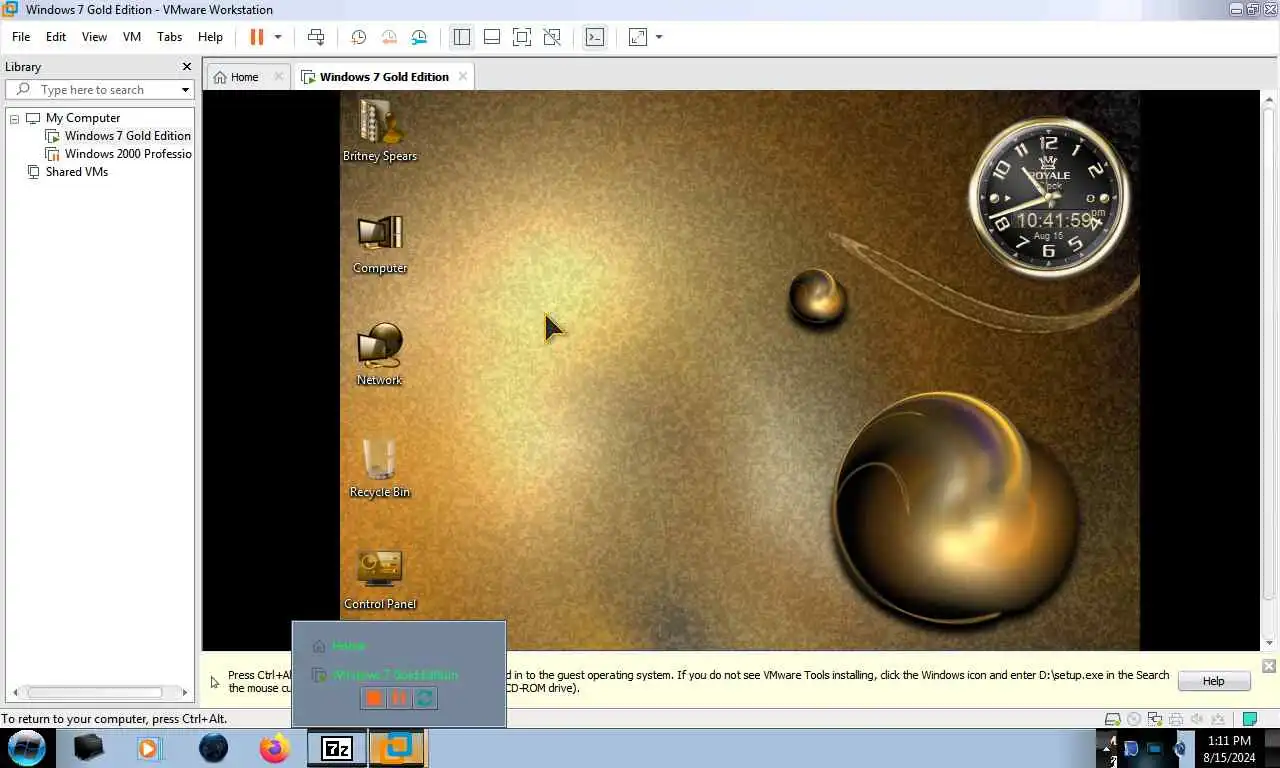Close the Library panel
Viewport: 1280px width, 768px height.
point(186,67)
